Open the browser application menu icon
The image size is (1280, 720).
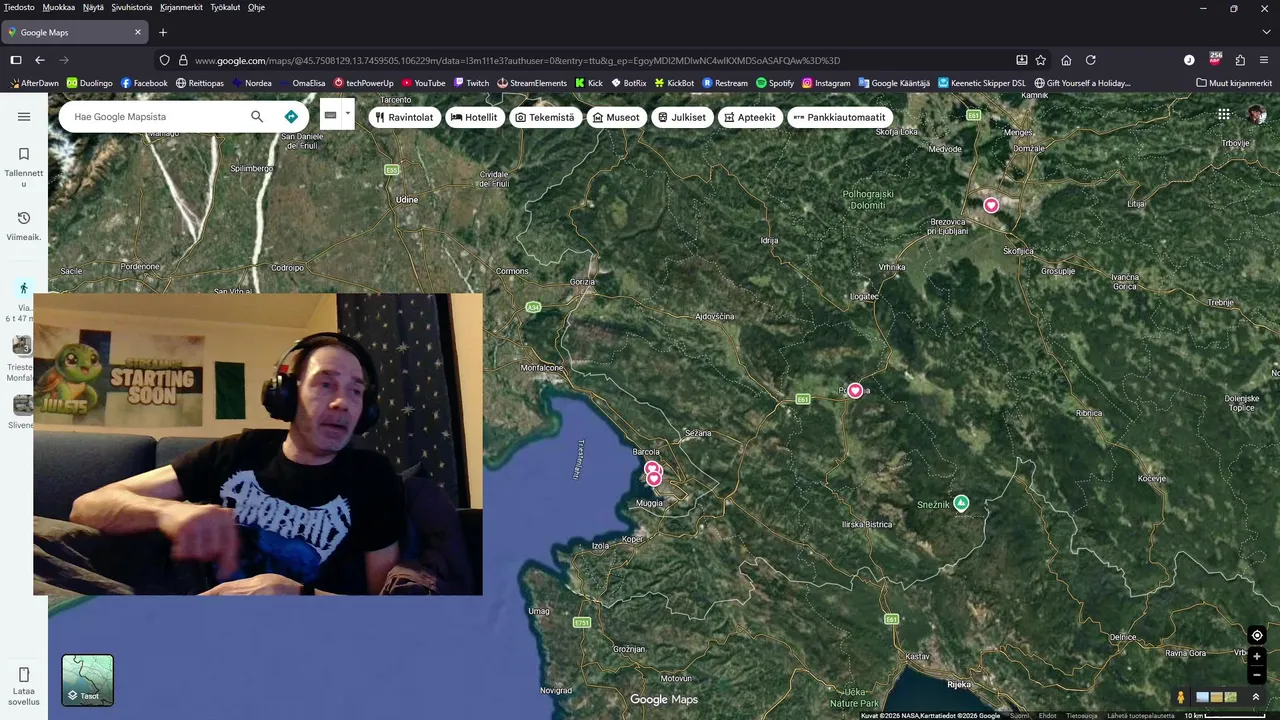(1265, 60)
